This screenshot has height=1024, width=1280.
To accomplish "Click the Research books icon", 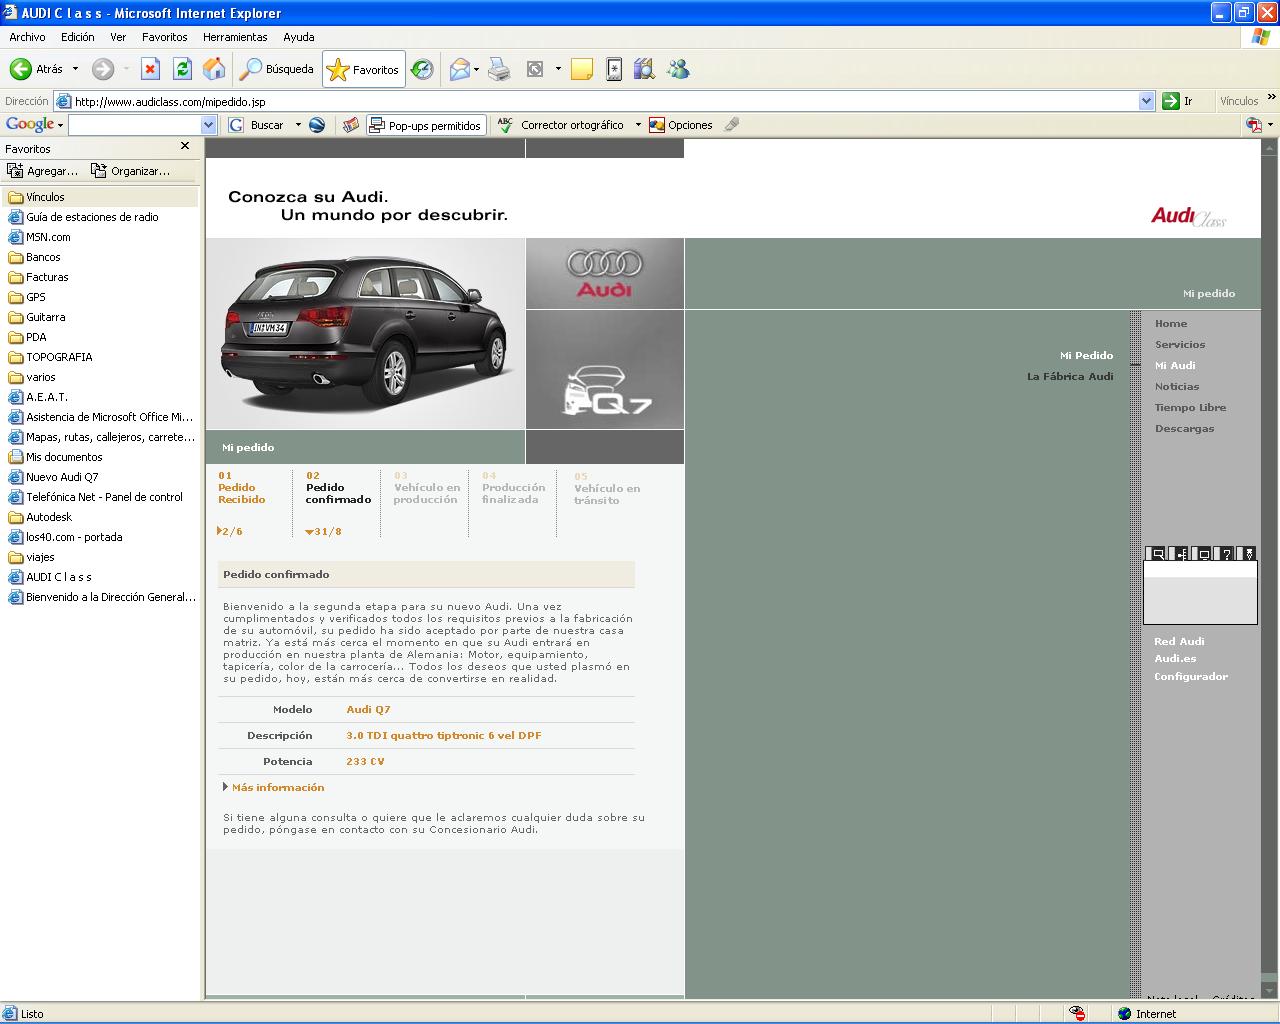I will [644, 69].
